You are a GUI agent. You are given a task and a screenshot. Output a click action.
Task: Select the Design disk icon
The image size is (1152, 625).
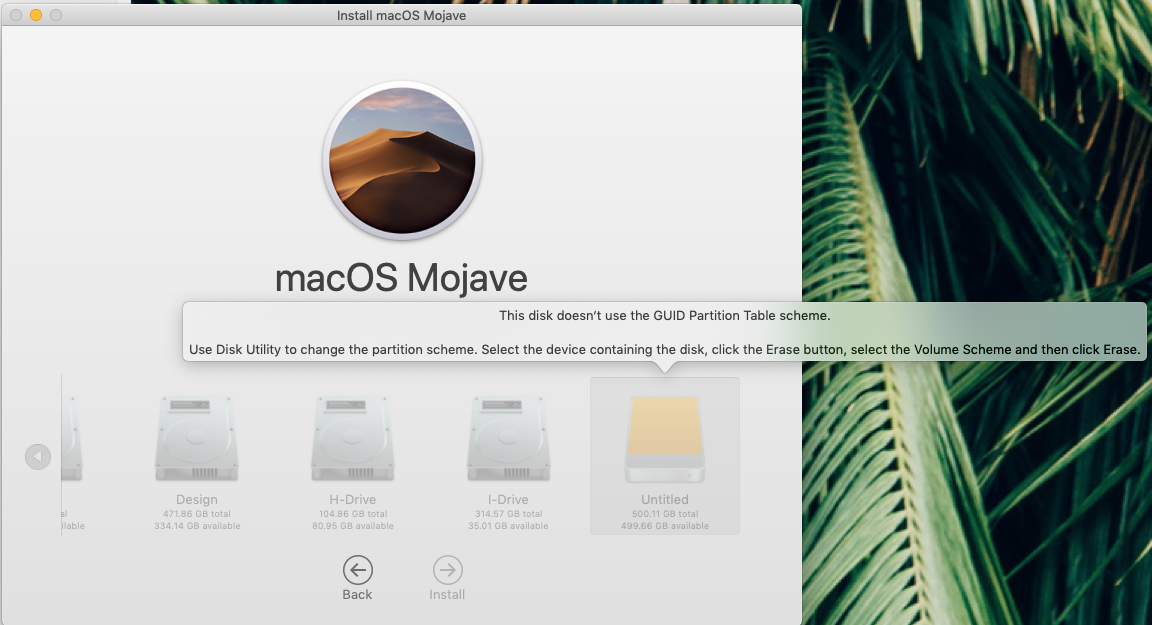point(196,438)
